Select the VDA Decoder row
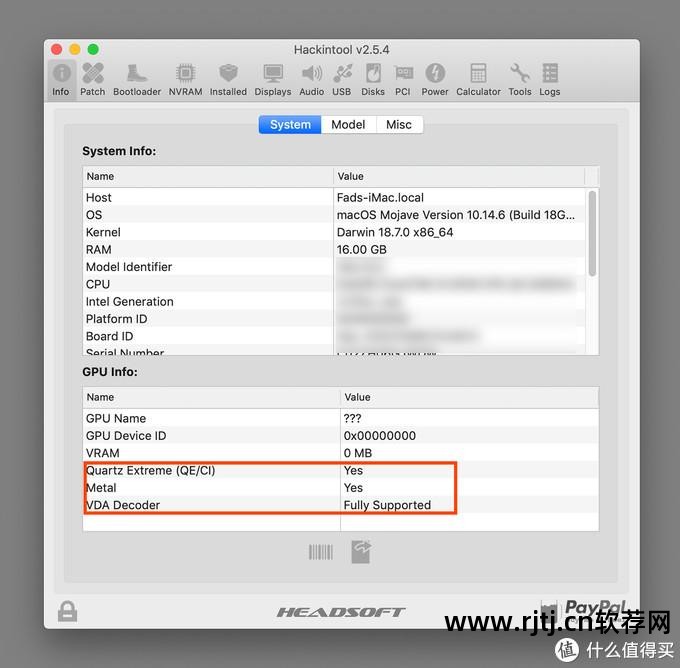The image size is (680, 668). [341, 505]
